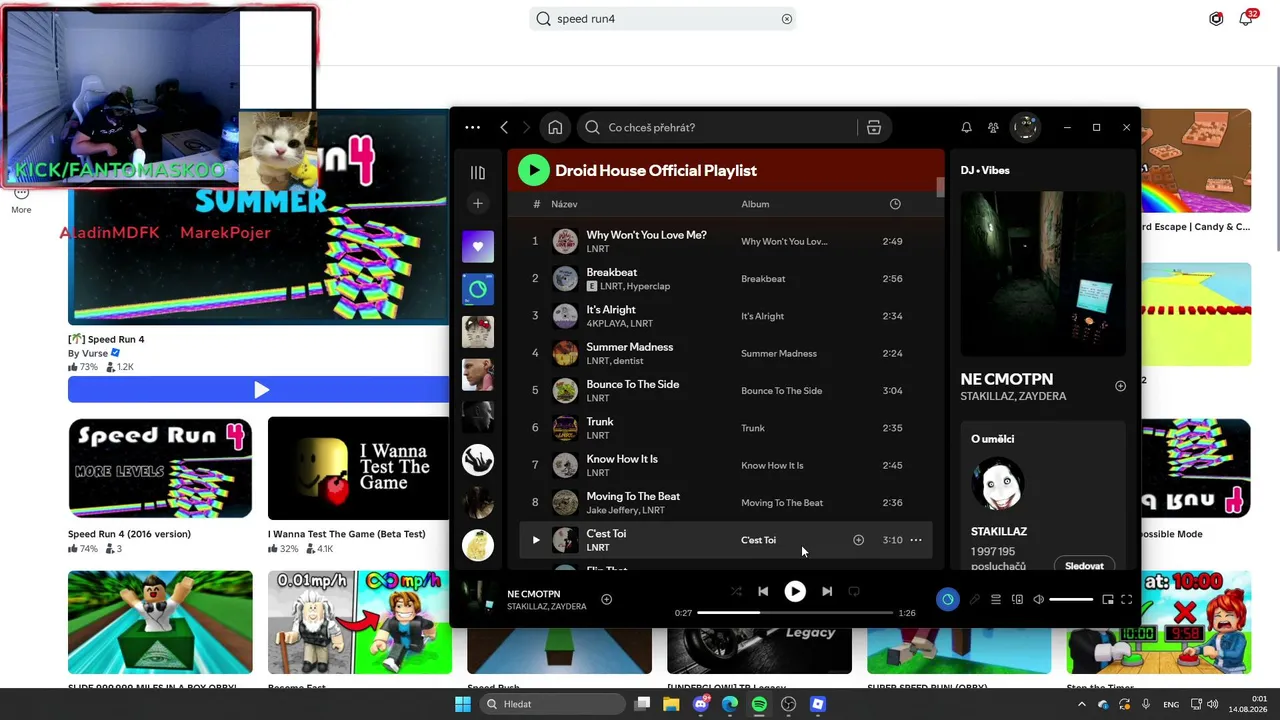Viewport: 1280px width, 720px height.
Task: Toggle the lyrics microphone icon
Action: click(975, 599)
